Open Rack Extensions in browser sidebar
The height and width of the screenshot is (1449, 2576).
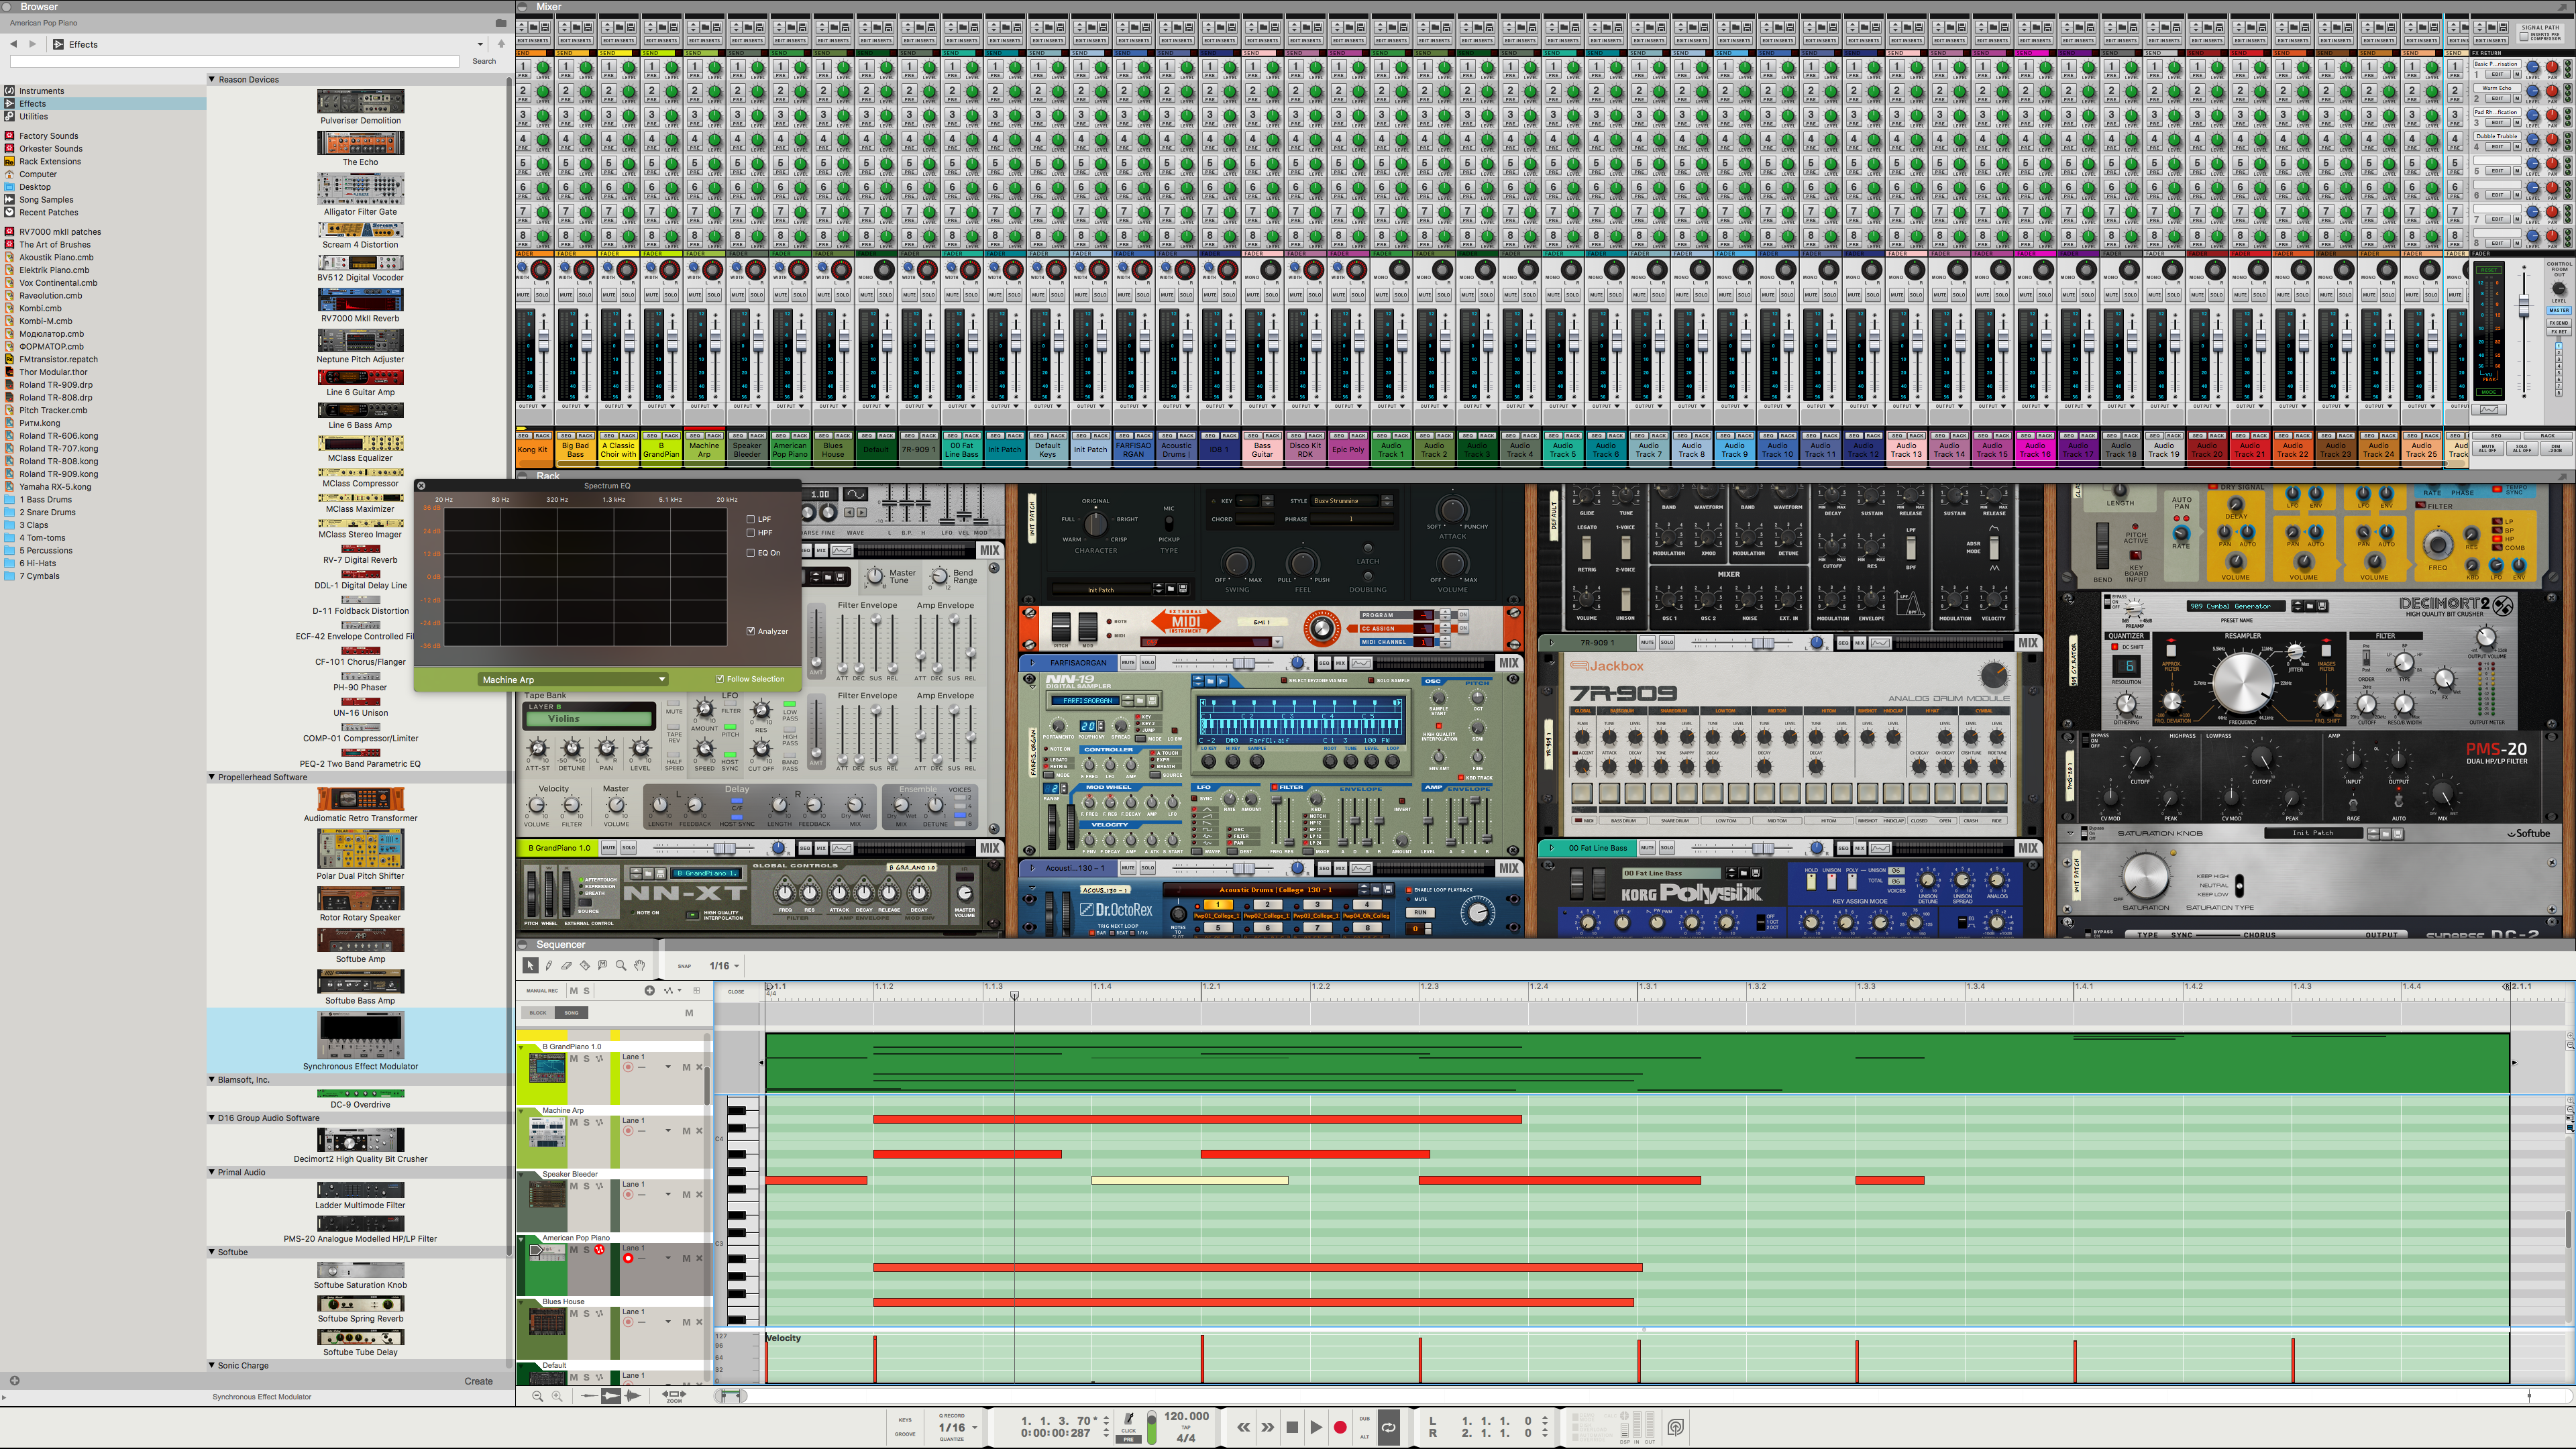(x=50, y=161)
